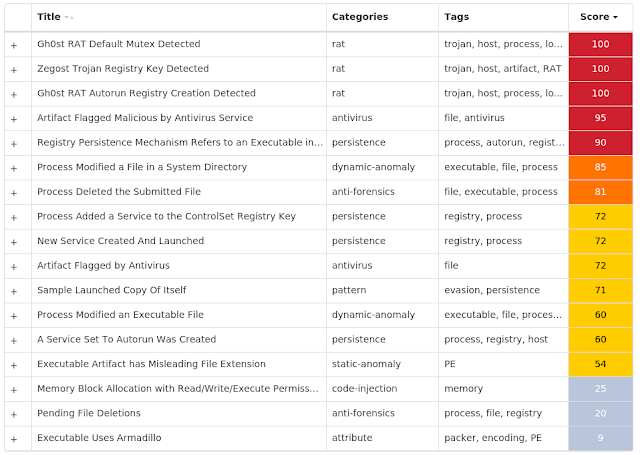
Task: Click plus icon beside New Service Created And Launched
Action: [x=14, y=242]
